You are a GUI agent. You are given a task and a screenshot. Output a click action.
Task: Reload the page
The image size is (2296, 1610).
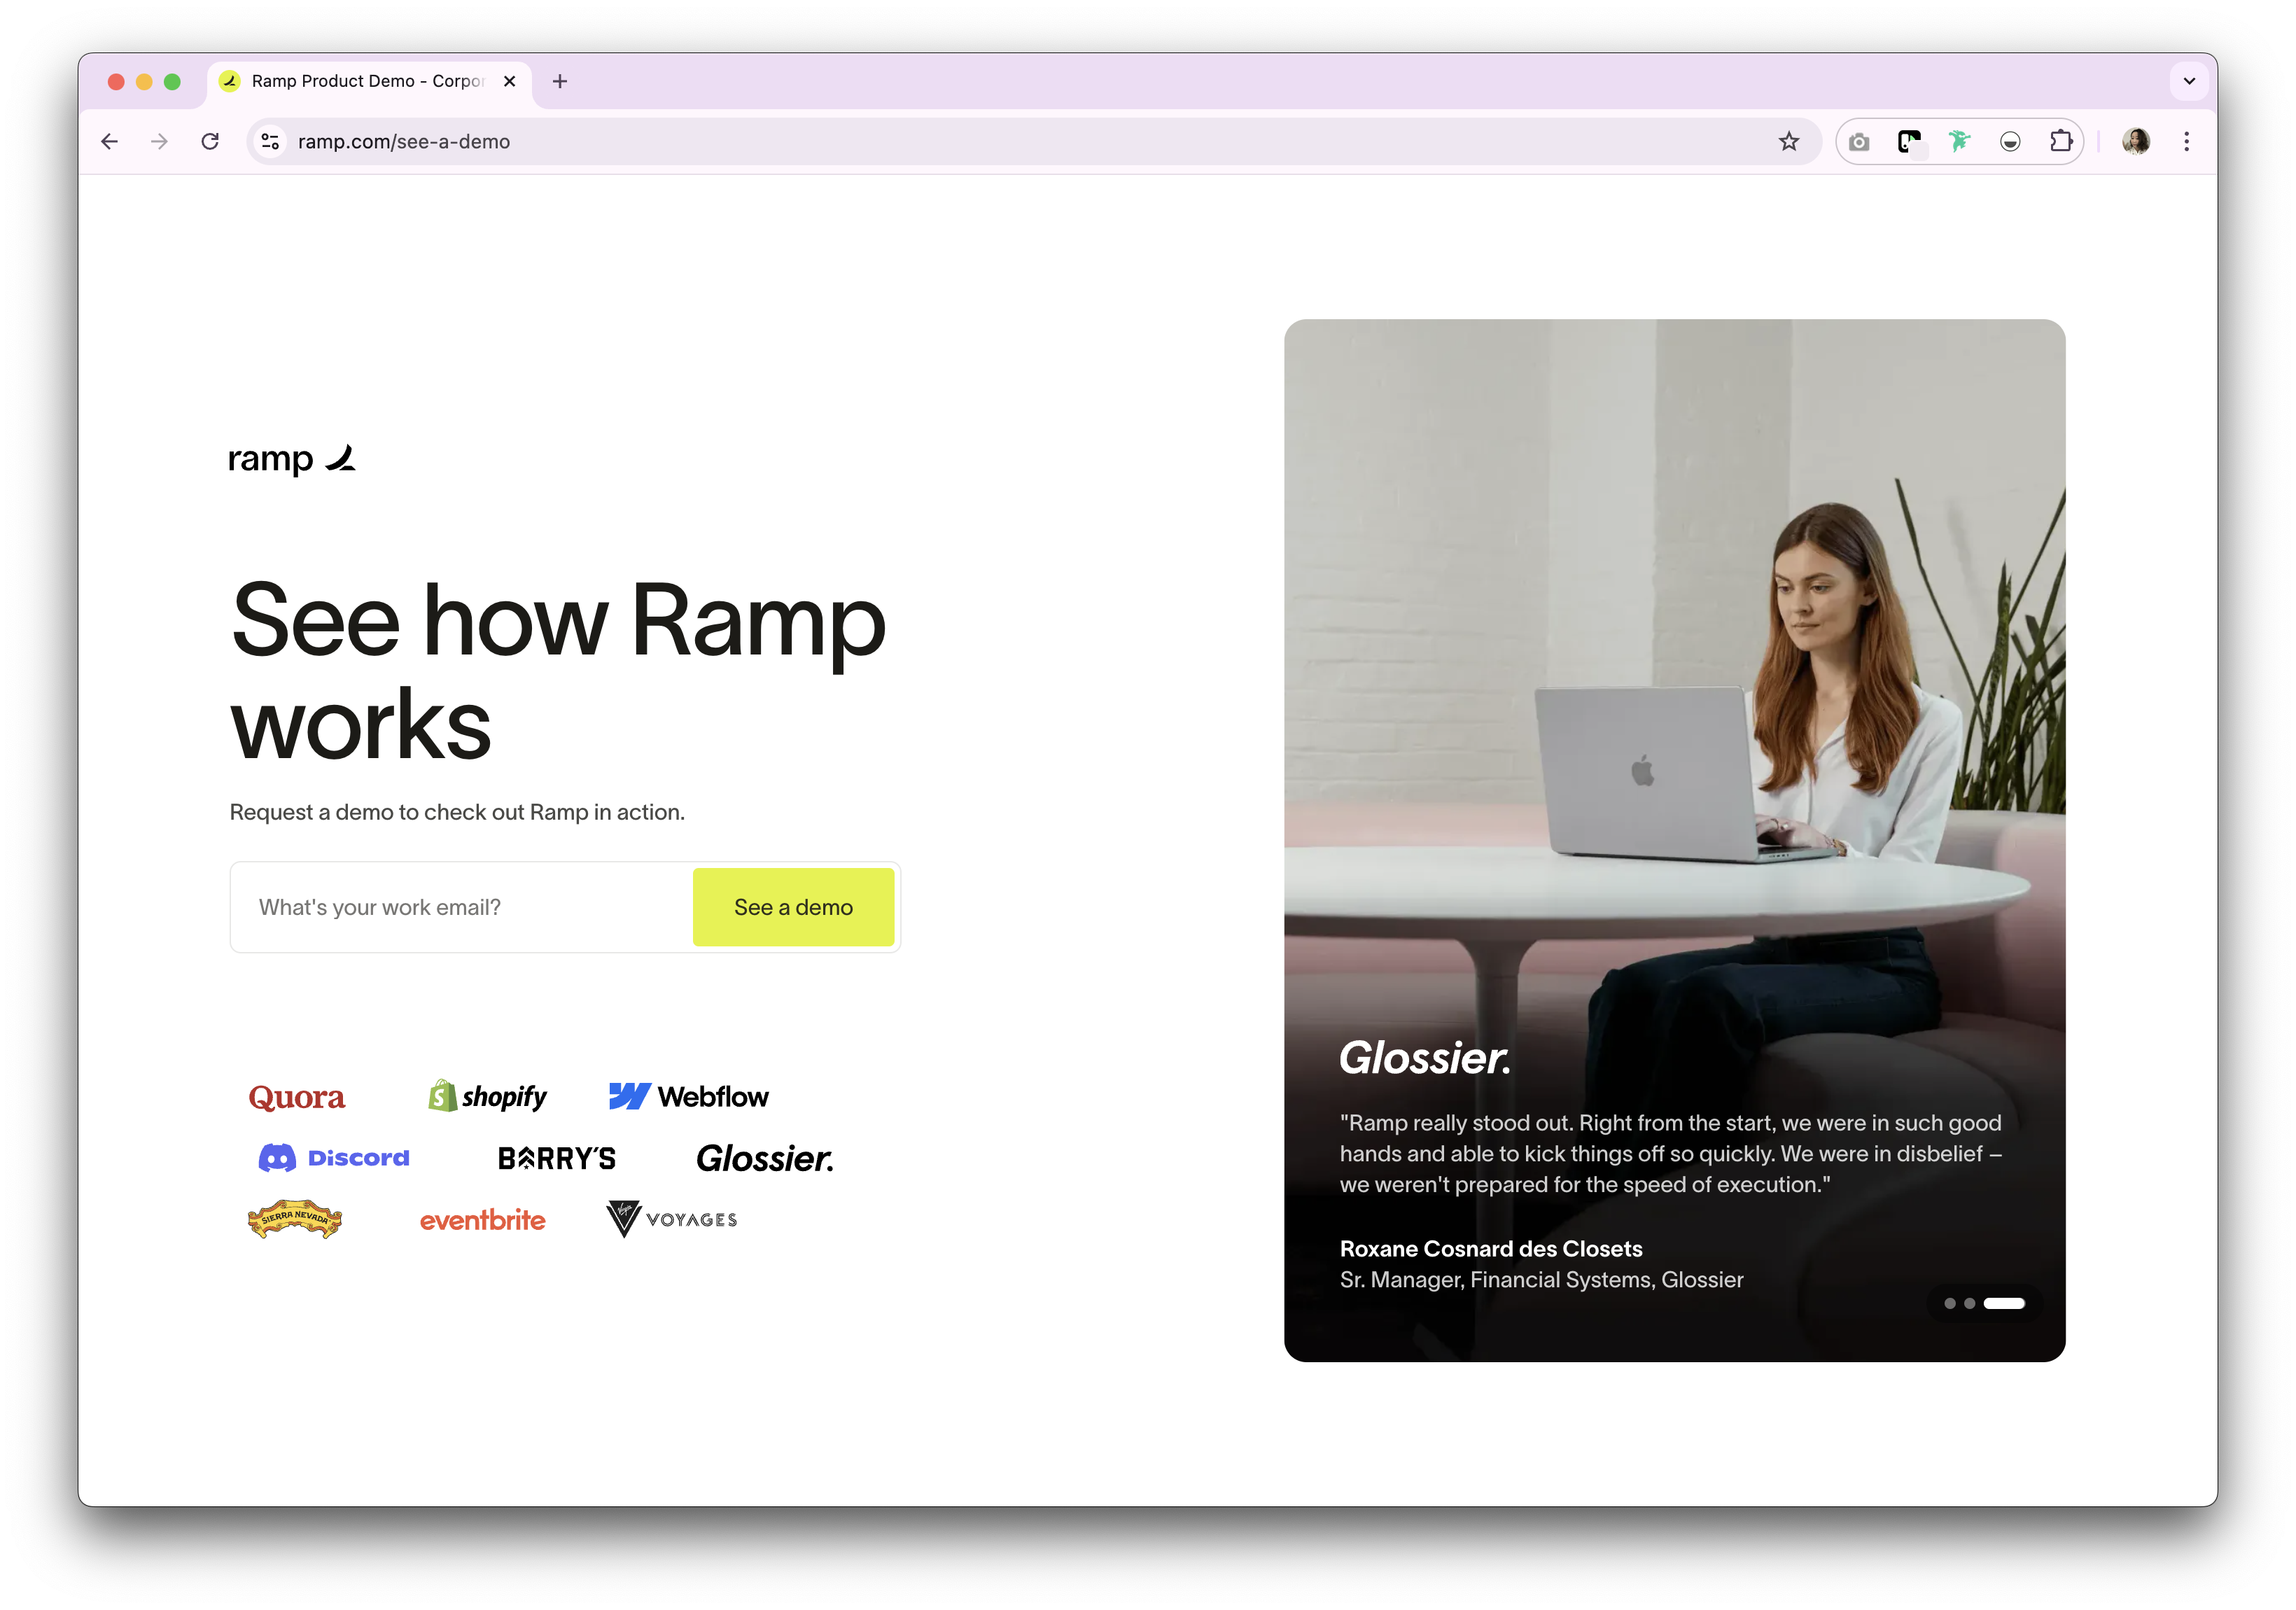[x=210, y=142]
